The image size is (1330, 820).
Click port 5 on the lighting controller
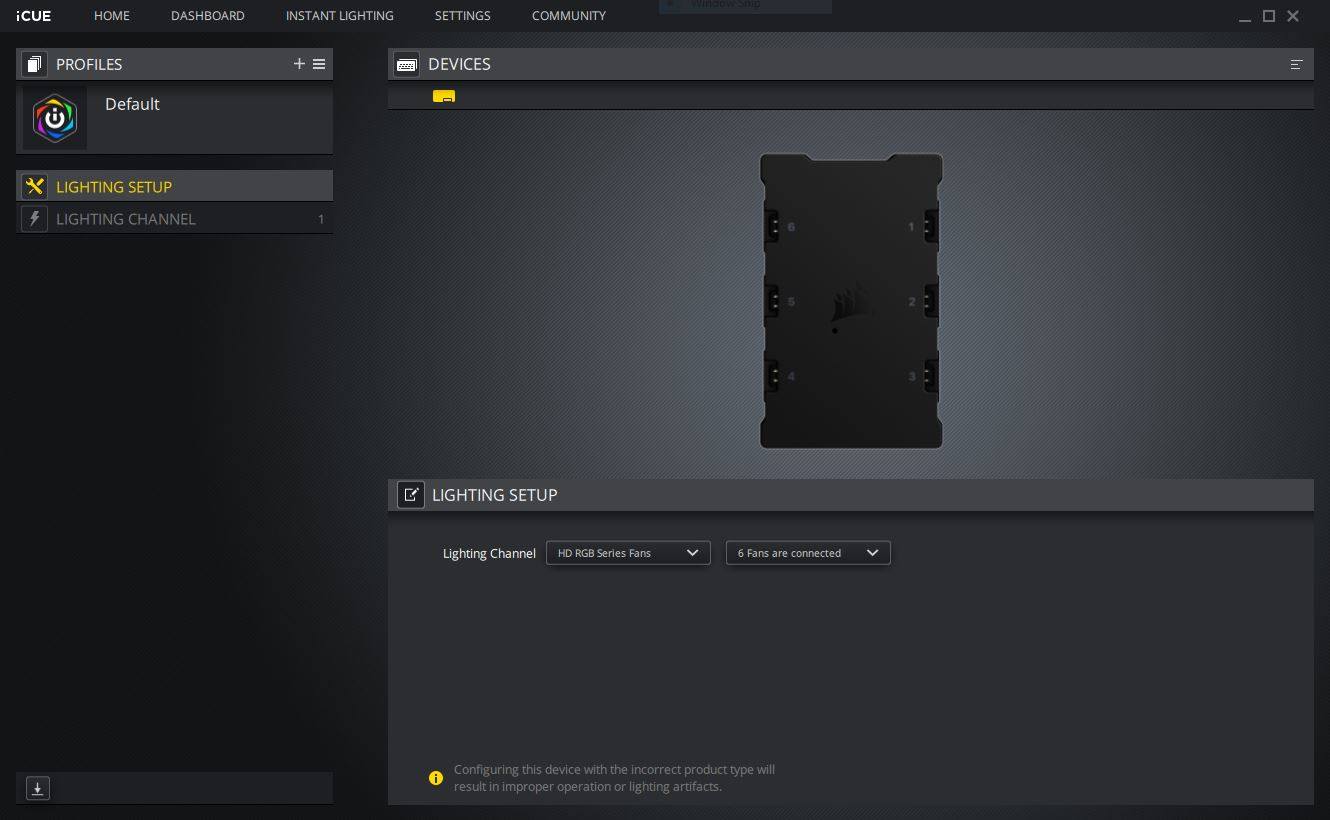(773, 301)
